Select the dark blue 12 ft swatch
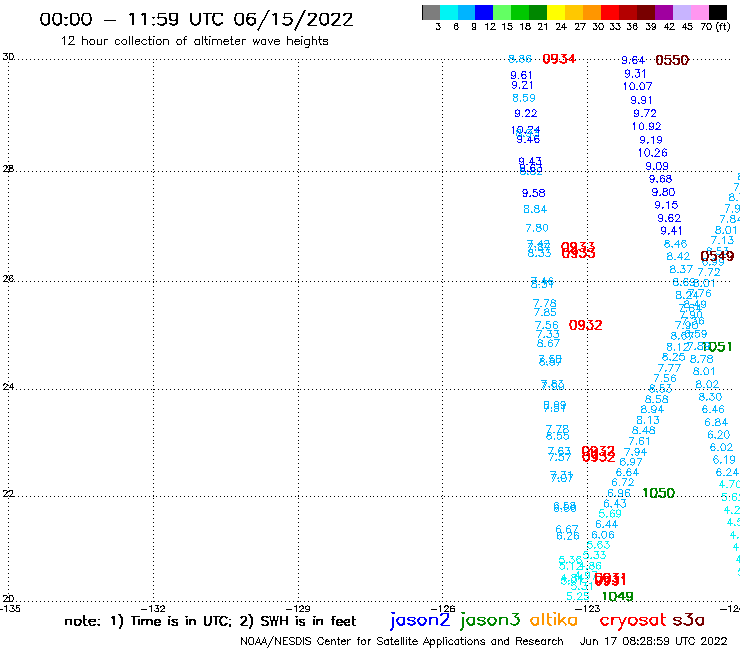The height and width of the screenshot is (650, 740). click(484, 12)
